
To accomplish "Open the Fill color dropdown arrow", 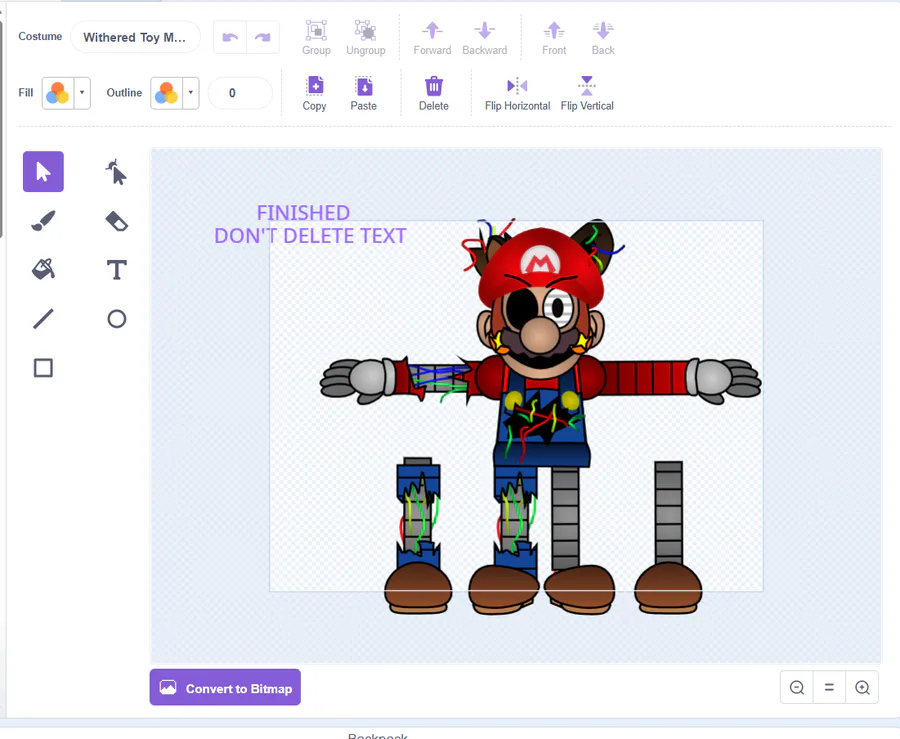I will [x=82, y=93].
